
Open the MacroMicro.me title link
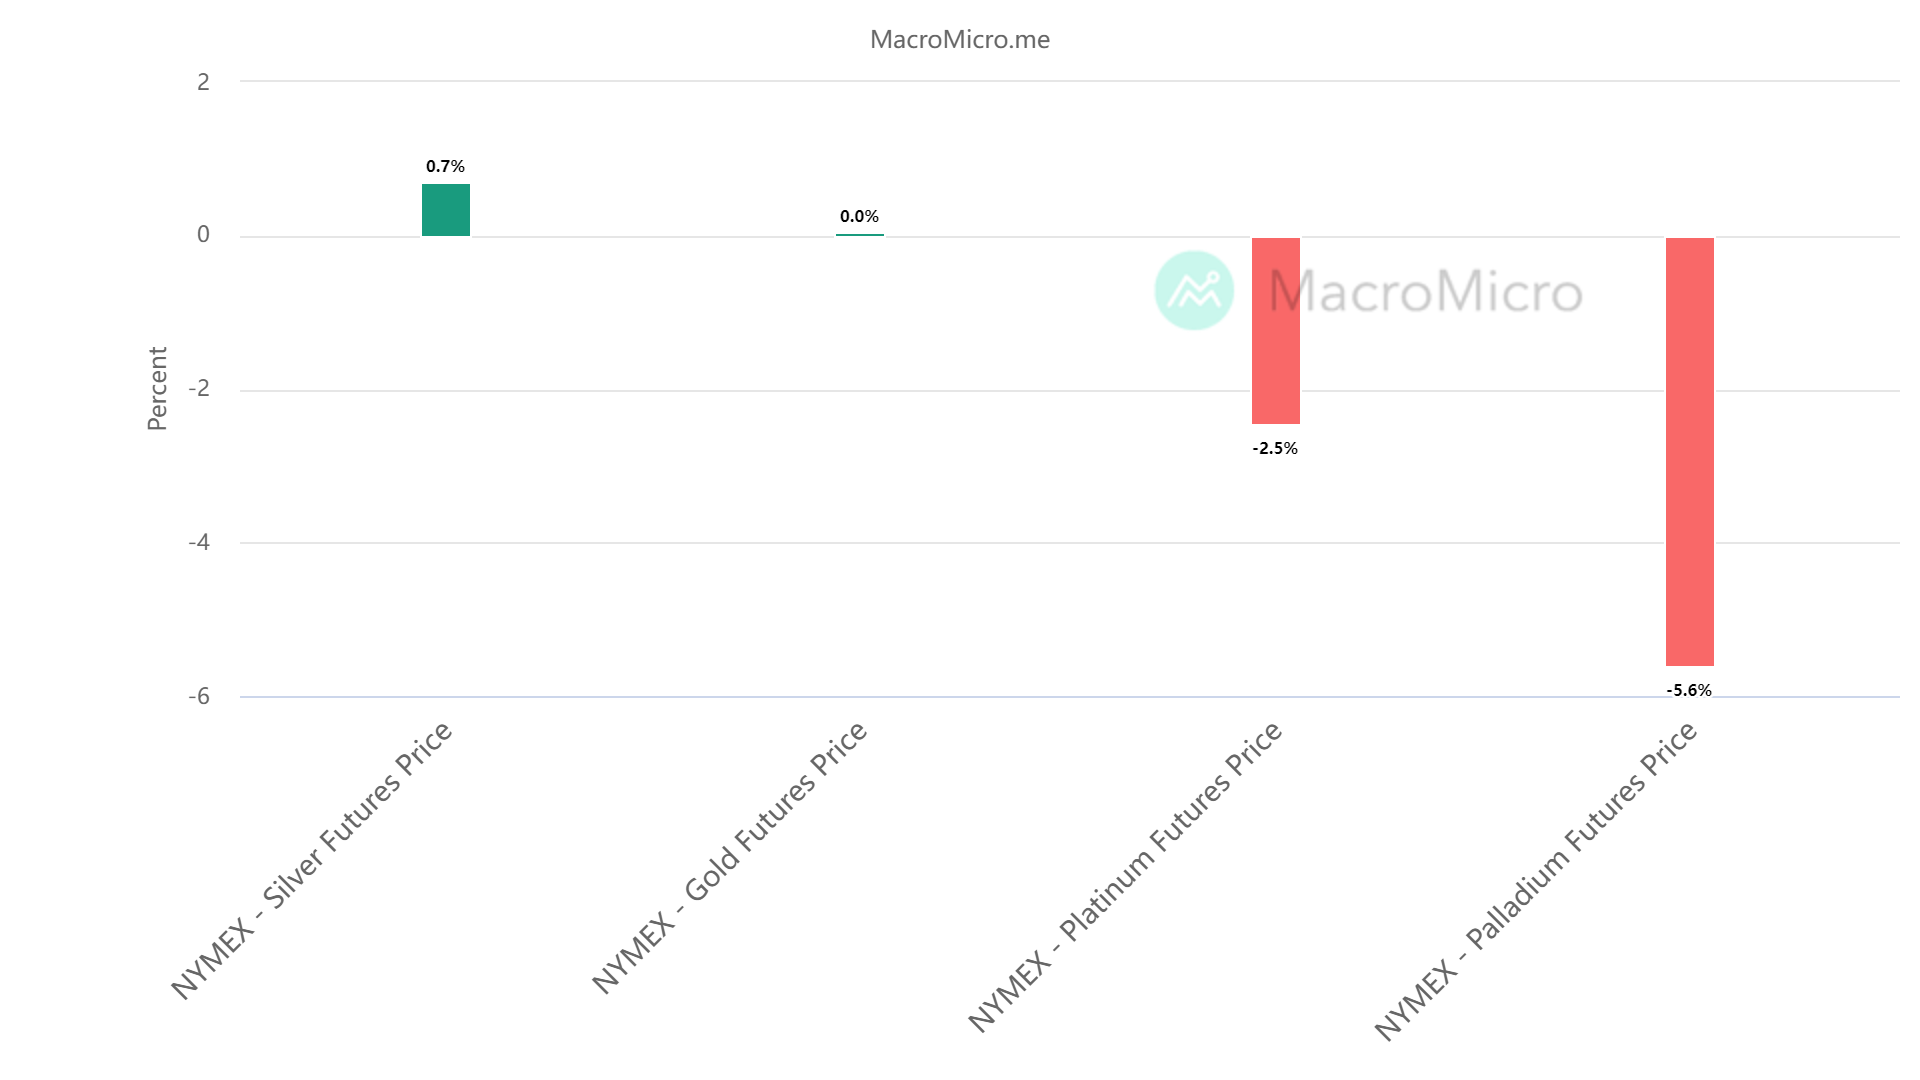coord(959,40)
